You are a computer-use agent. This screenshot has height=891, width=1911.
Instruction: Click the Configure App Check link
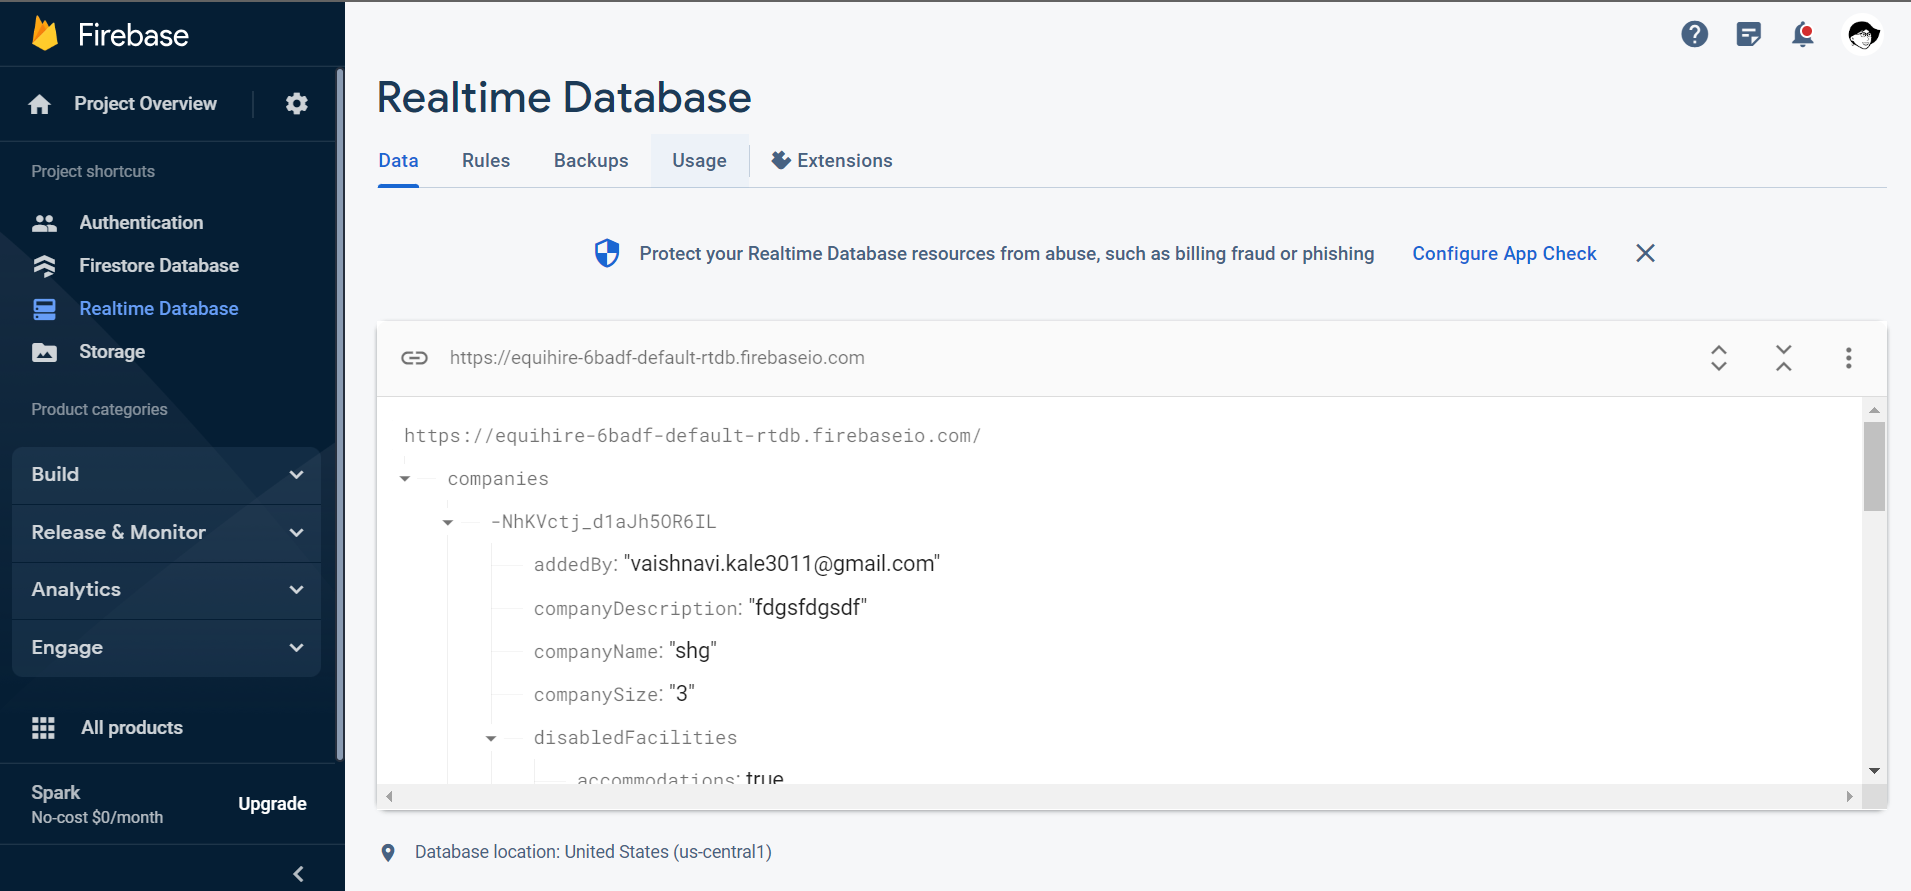pyautogui.click(x=1504, y=254)
